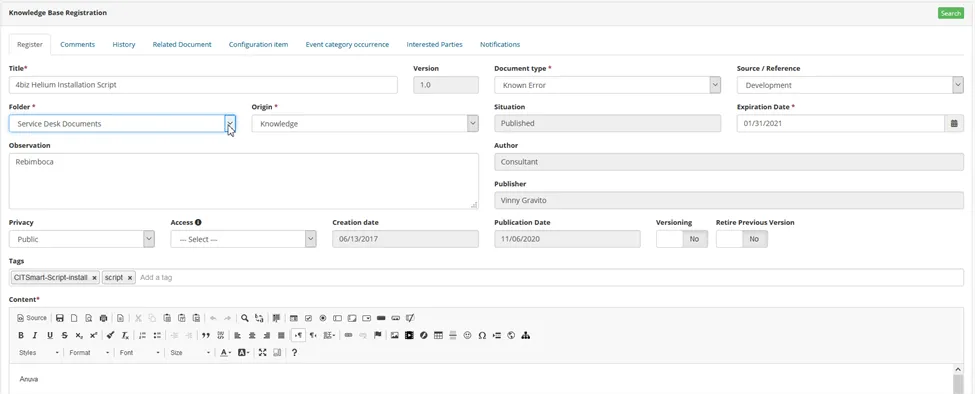Open the Find magnifier icon
975x394 pixels.
tap(245, 318)
